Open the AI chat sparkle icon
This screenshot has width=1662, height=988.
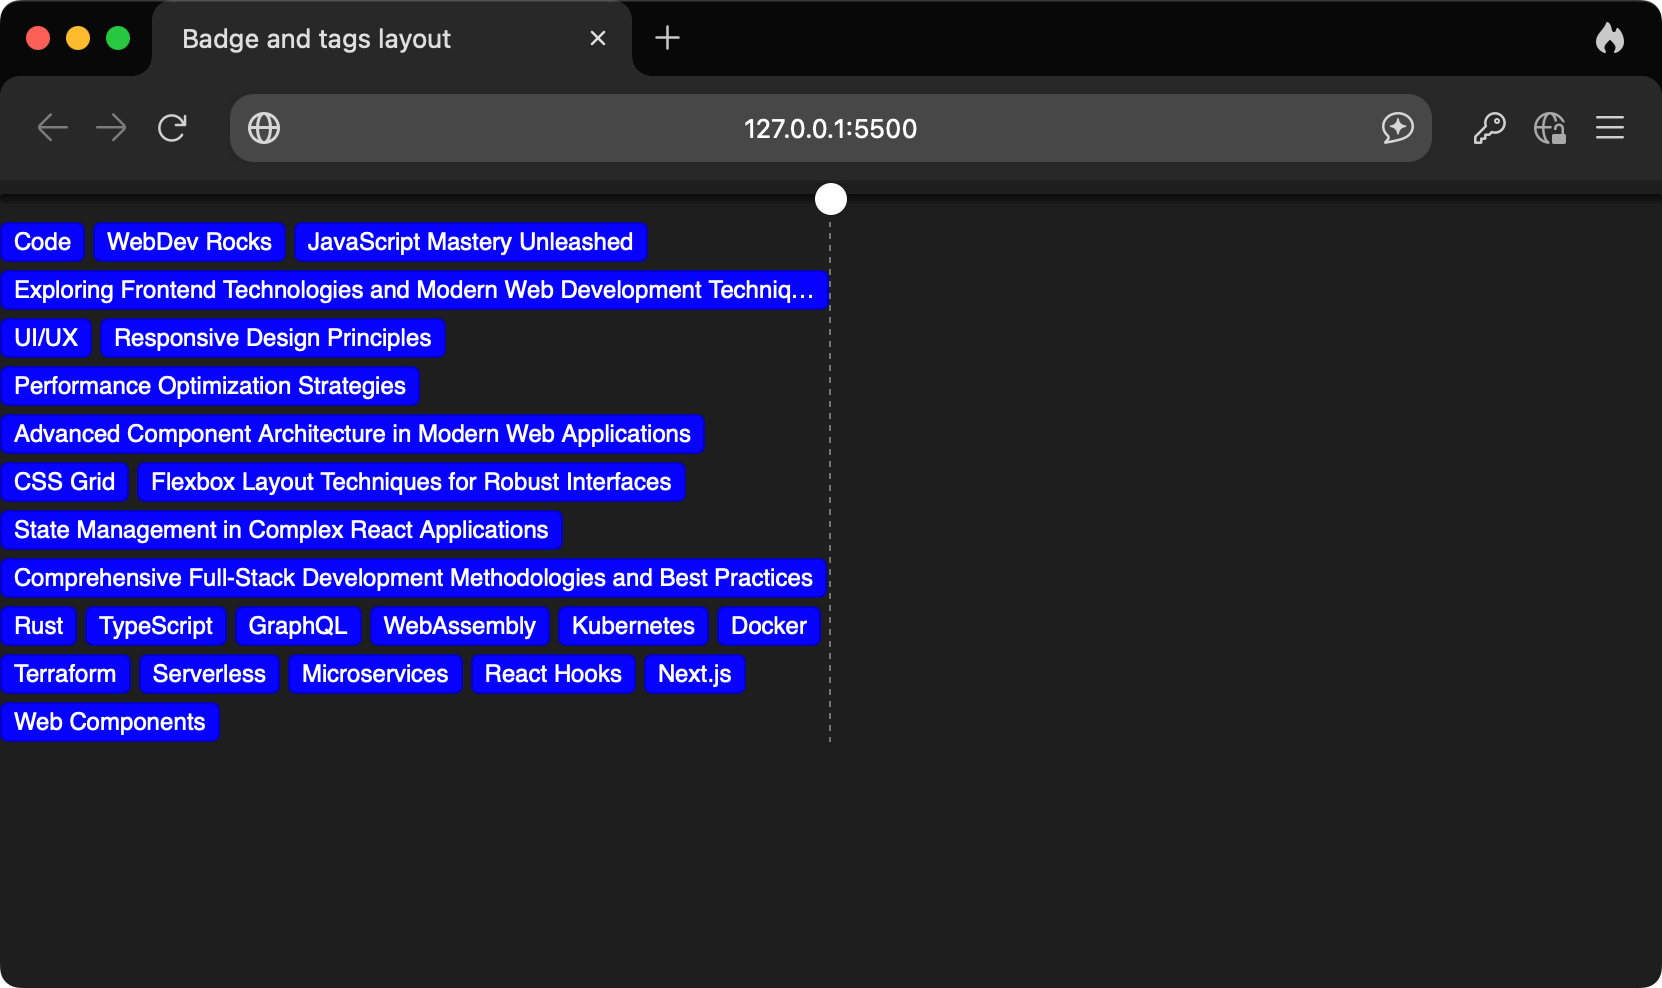pyautogui.click(x=1397, y=128)
